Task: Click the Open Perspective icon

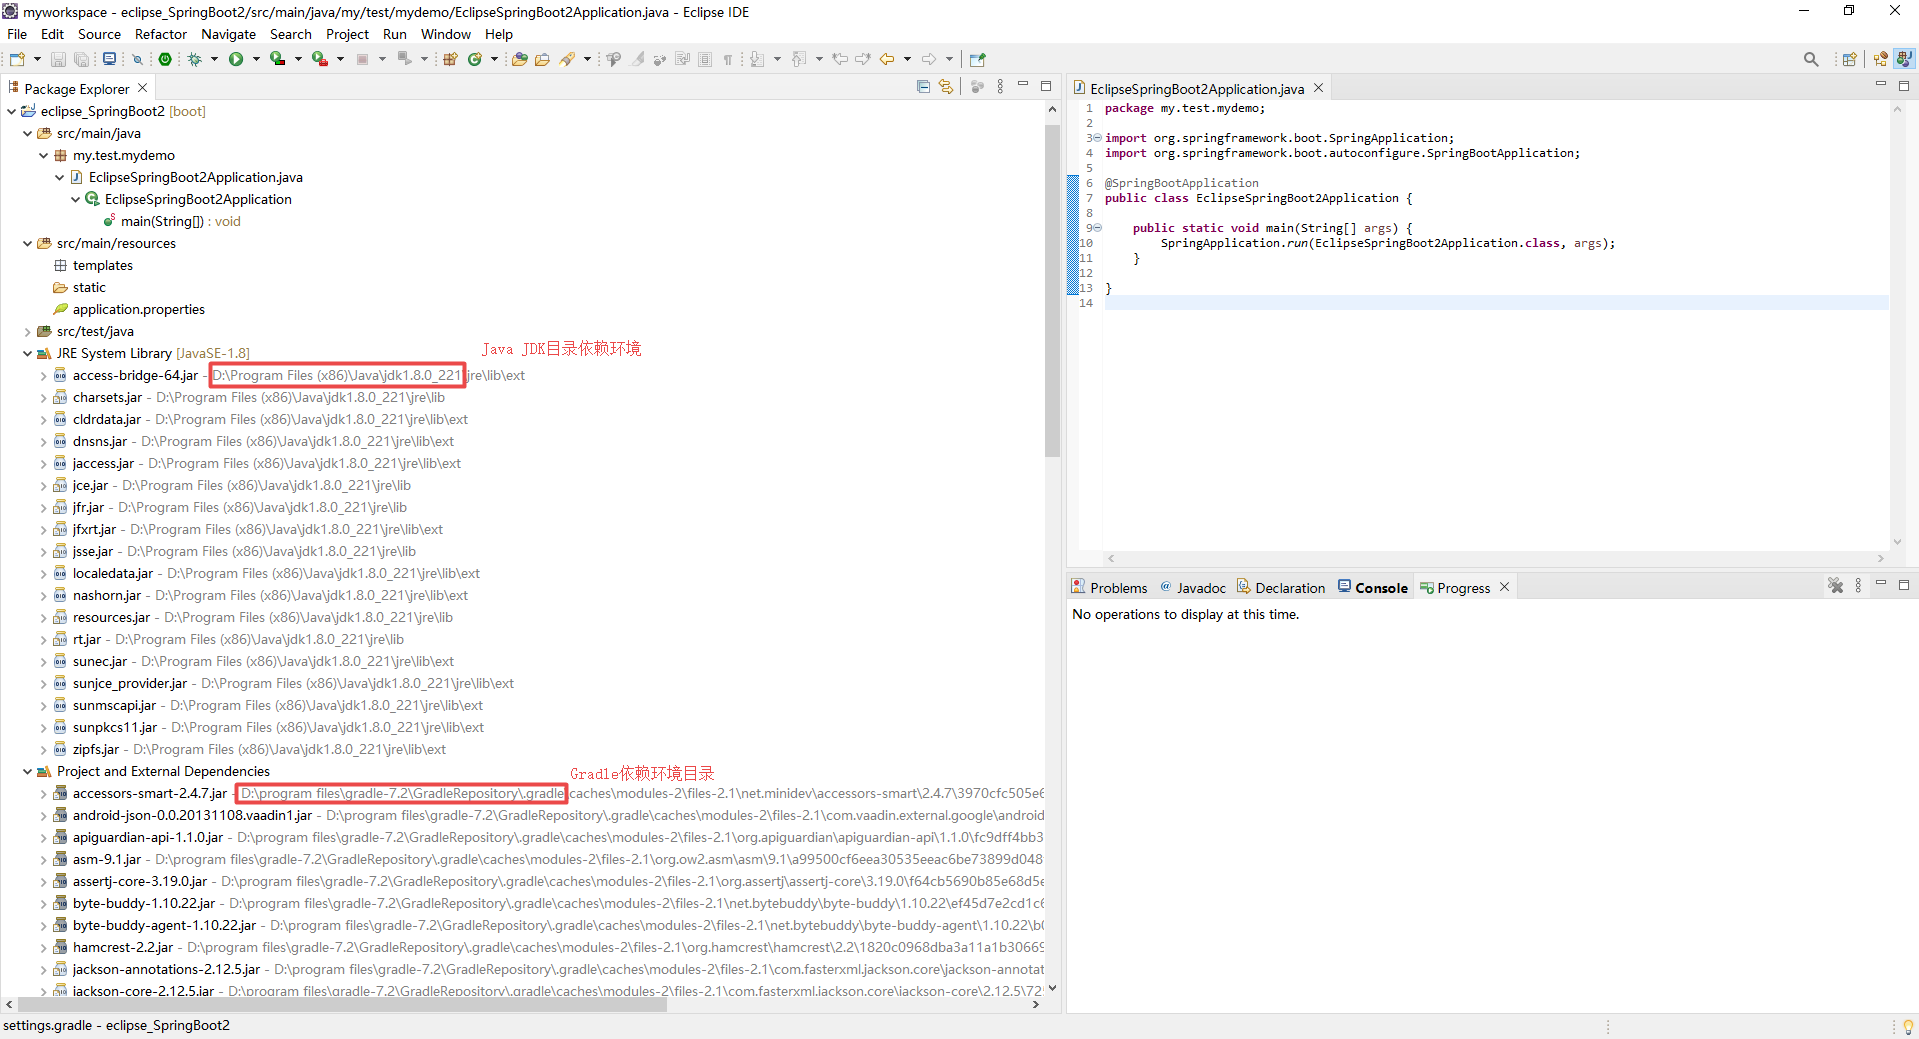Action: click(x=1850, y=59)
